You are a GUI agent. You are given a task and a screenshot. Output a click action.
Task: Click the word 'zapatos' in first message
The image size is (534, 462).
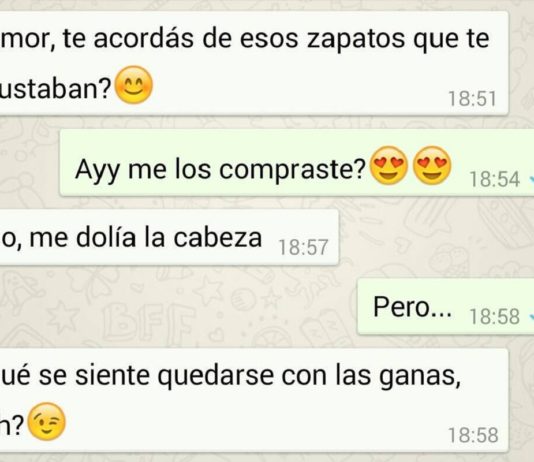356,39
